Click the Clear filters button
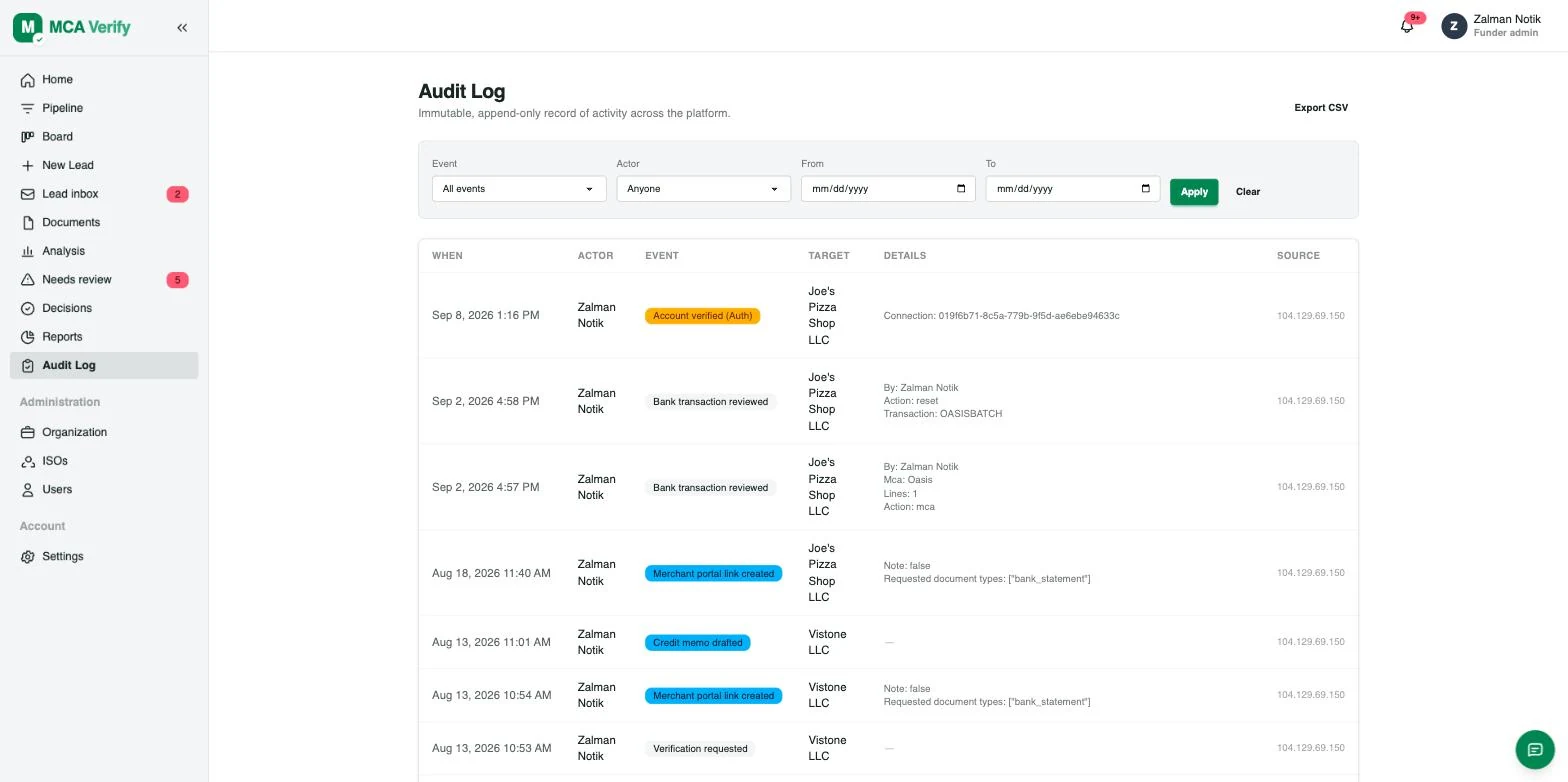The image size is (1568, 782). click(x=1248, y=191)
